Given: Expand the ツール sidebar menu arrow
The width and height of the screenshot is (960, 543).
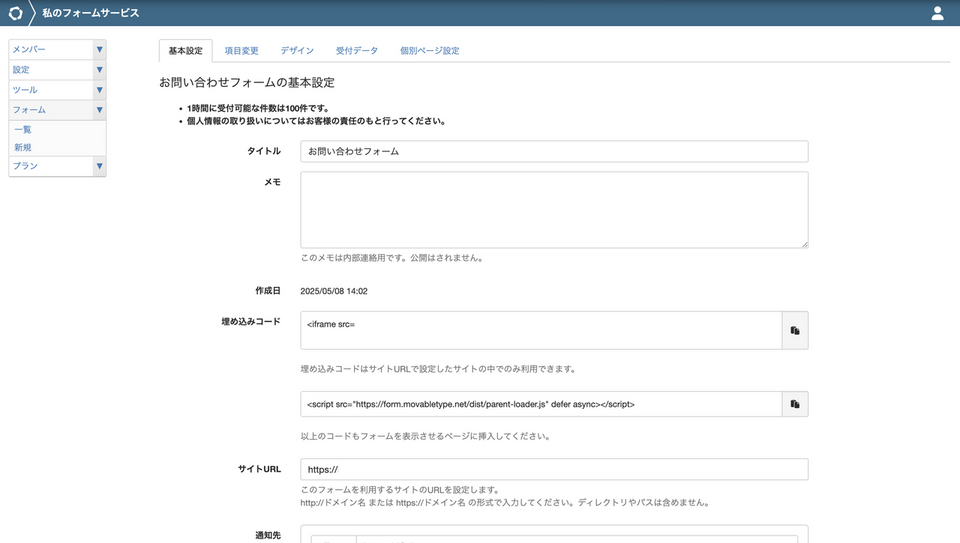Looking at the screenshot, I should click(99, 90).
